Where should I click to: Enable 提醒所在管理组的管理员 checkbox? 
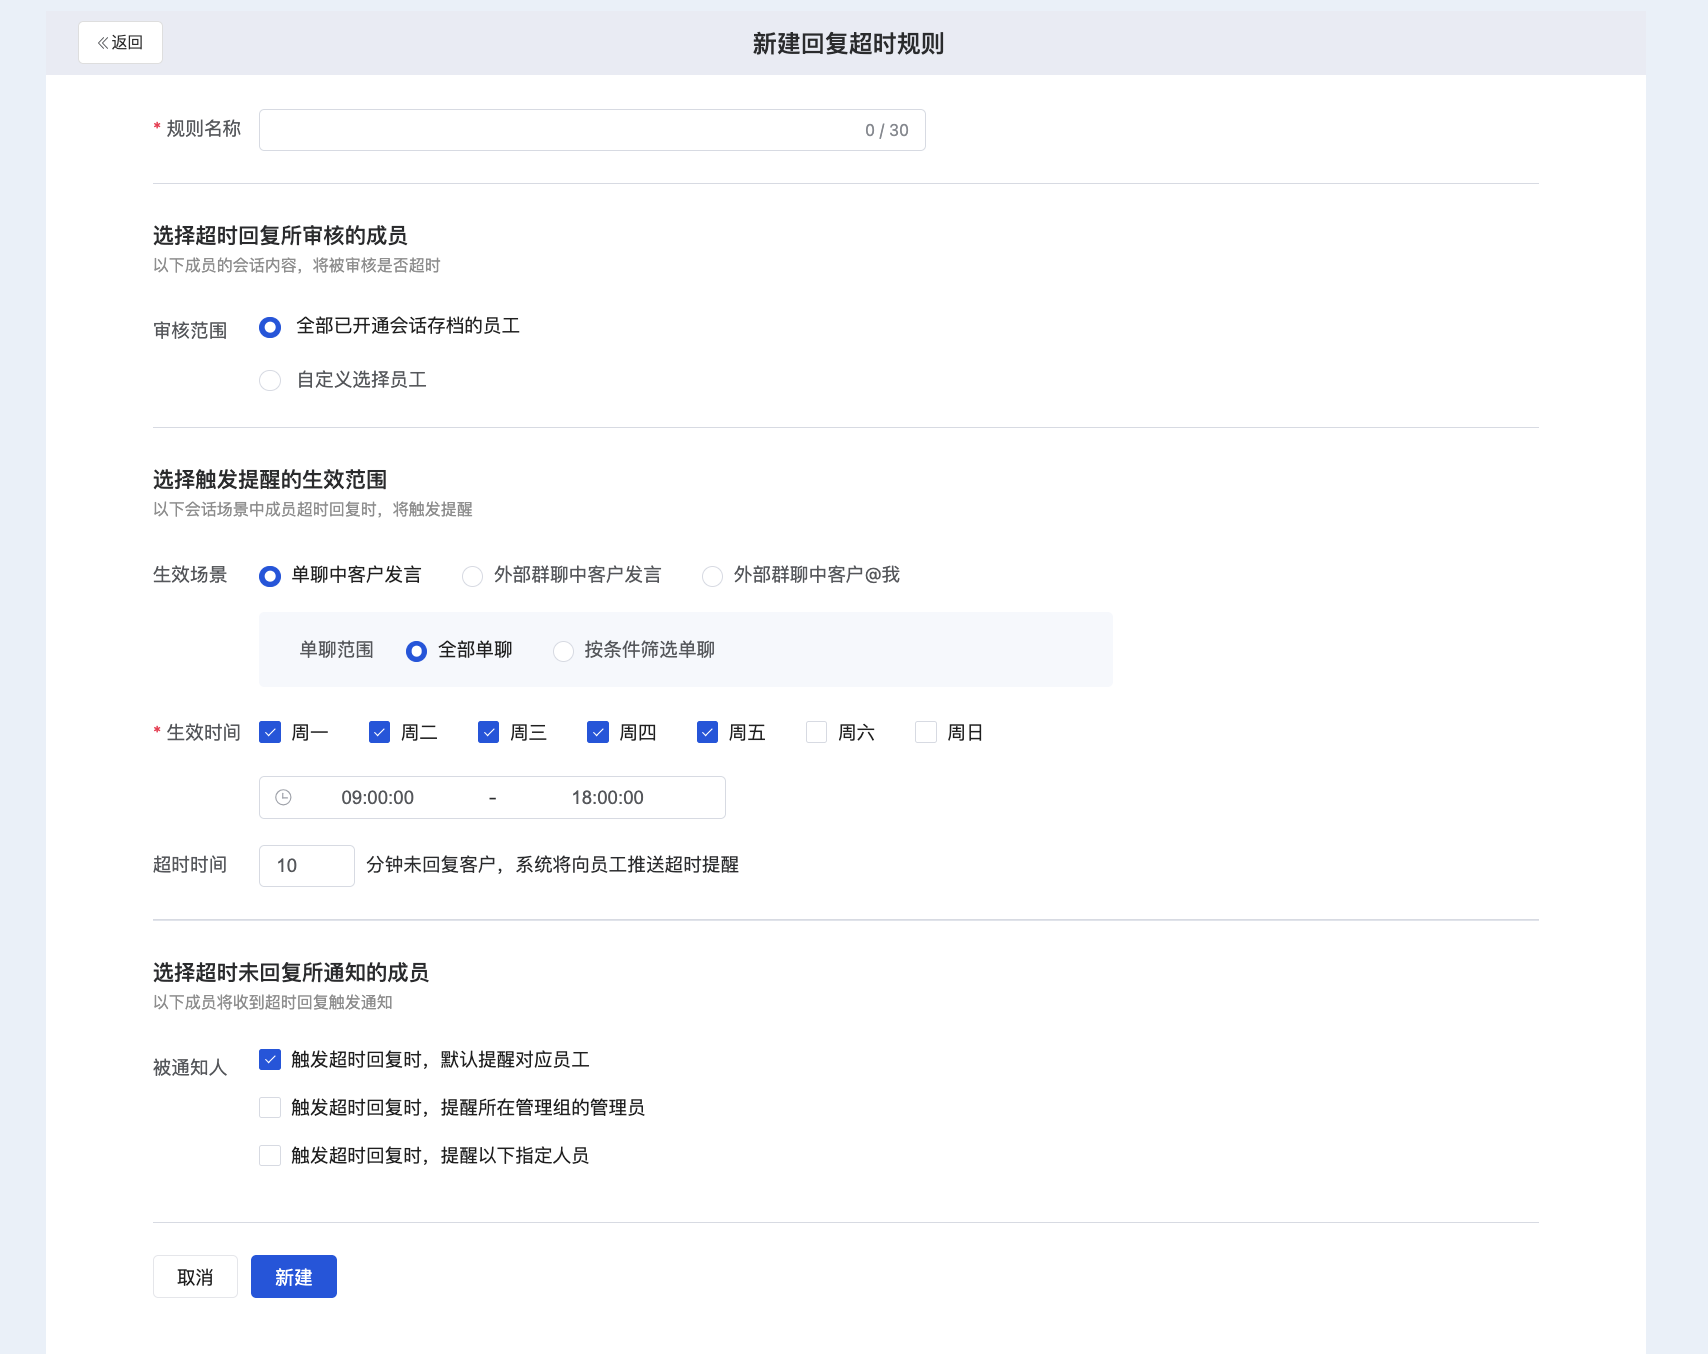pyautogui.click(x=270, y=1107)
